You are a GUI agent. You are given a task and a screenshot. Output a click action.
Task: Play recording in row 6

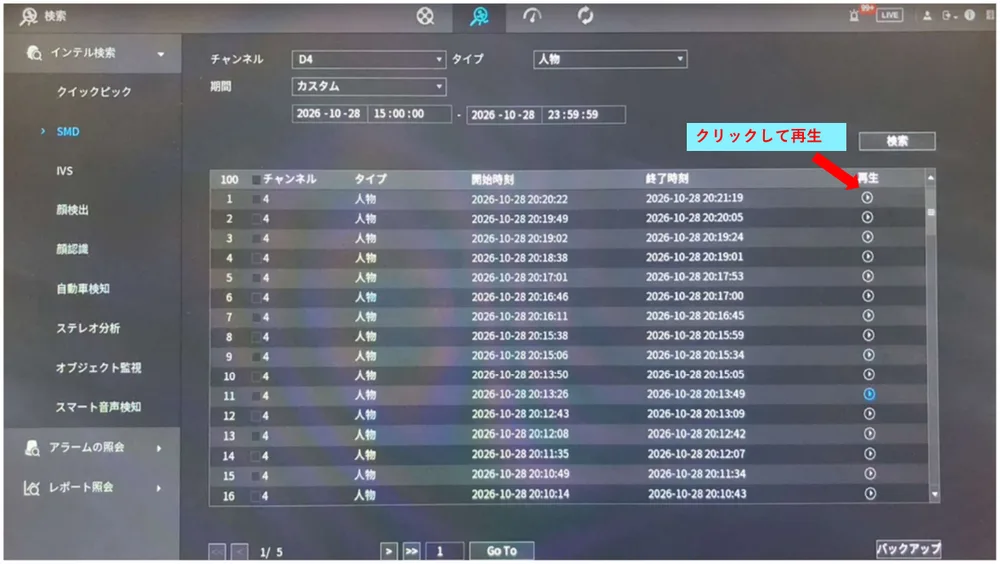pos(868,296)
